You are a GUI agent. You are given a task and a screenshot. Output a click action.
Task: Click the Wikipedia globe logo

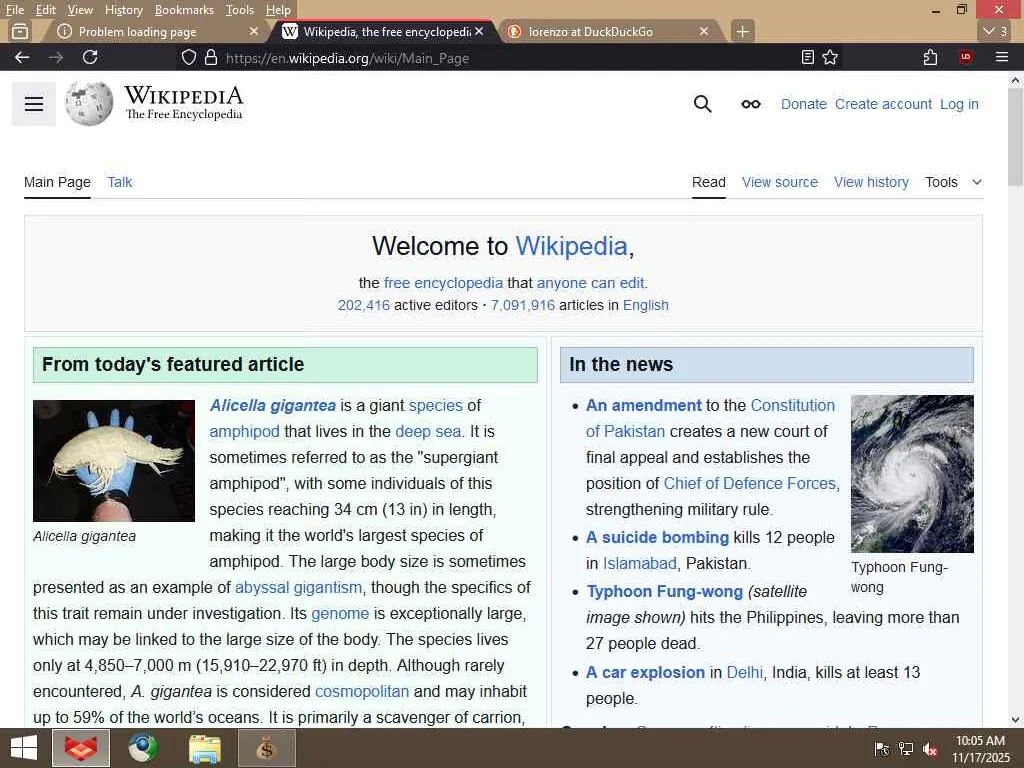click(89, 104)
